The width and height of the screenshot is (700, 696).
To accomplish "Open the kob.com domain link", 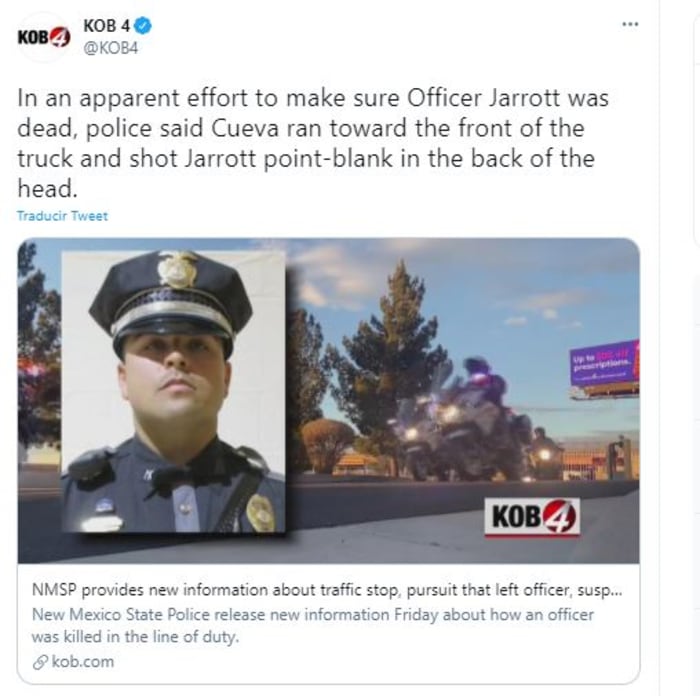I will (83, 661).
